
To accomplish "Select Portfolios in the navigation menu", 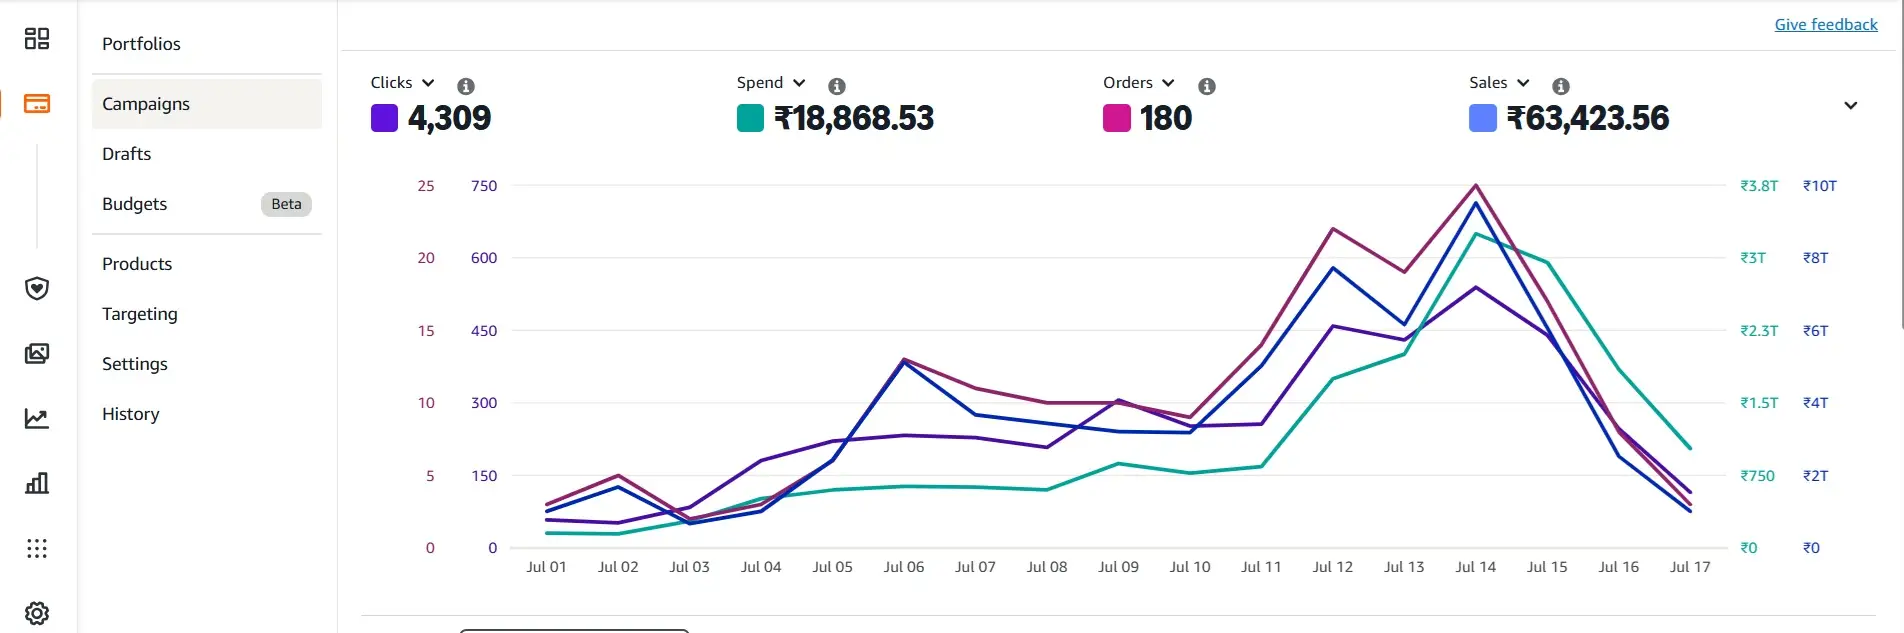I will [141, 44].
